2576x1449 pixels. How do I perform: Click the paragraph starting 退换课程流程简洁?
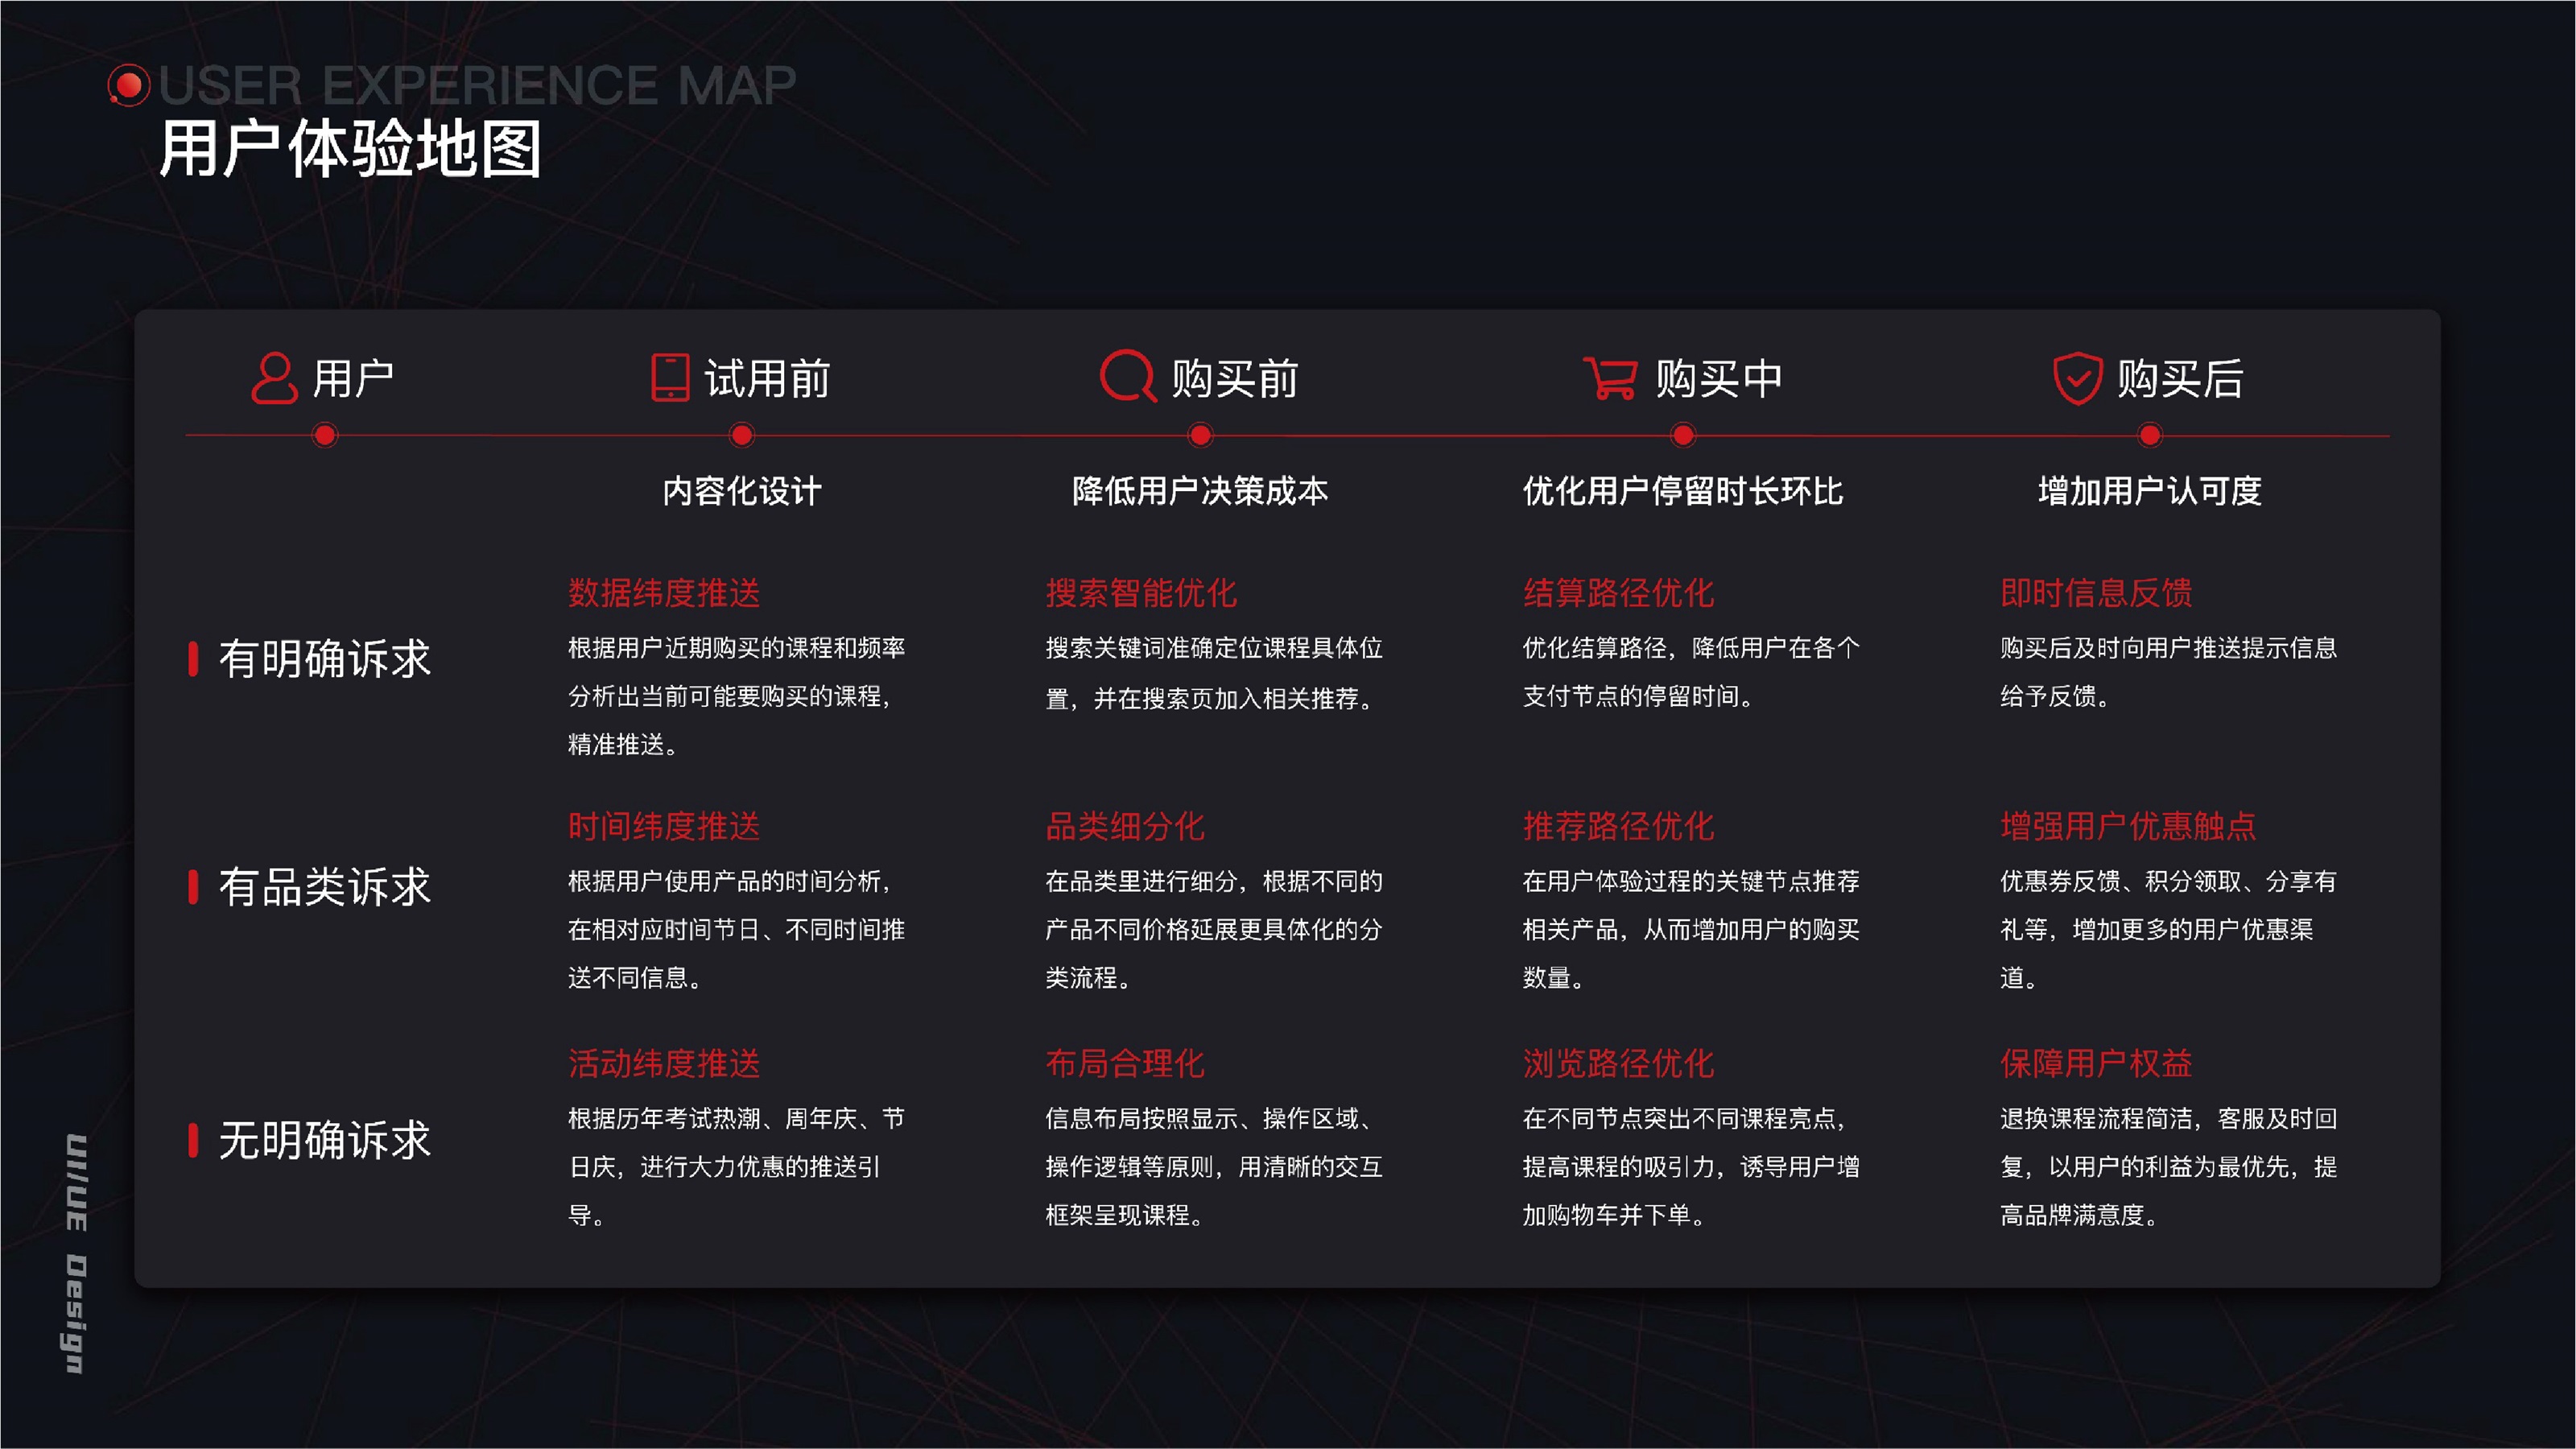(x=2168, y=1167)
